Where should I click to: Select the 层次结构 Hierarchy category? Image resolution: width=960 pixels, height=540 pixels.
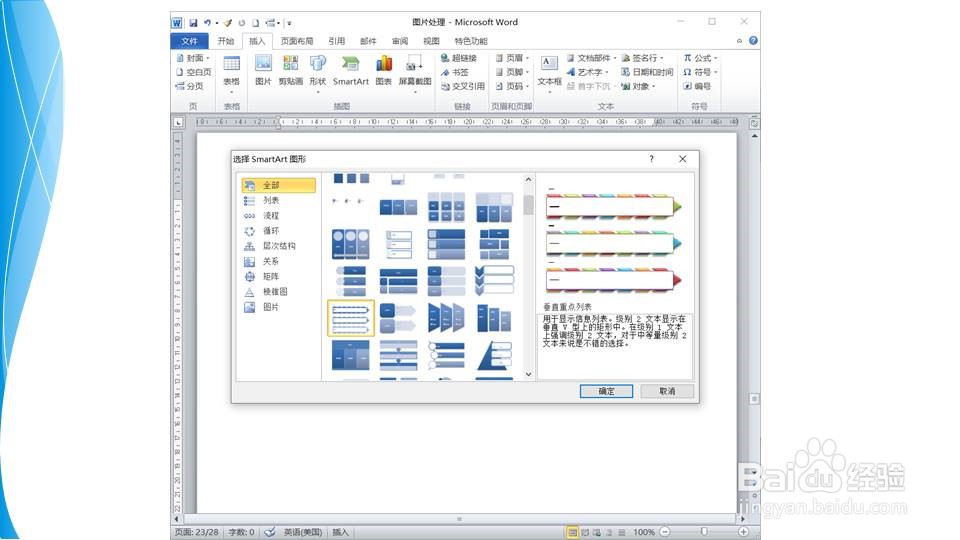(279, 246)
